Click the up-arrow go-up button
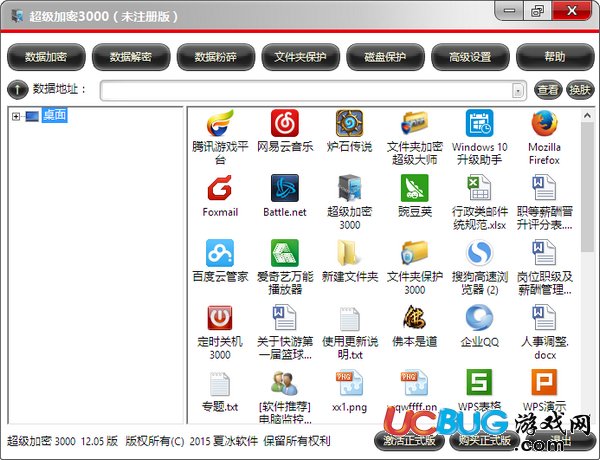The height and width of the screenshot is (460, 600). (18, 90)
